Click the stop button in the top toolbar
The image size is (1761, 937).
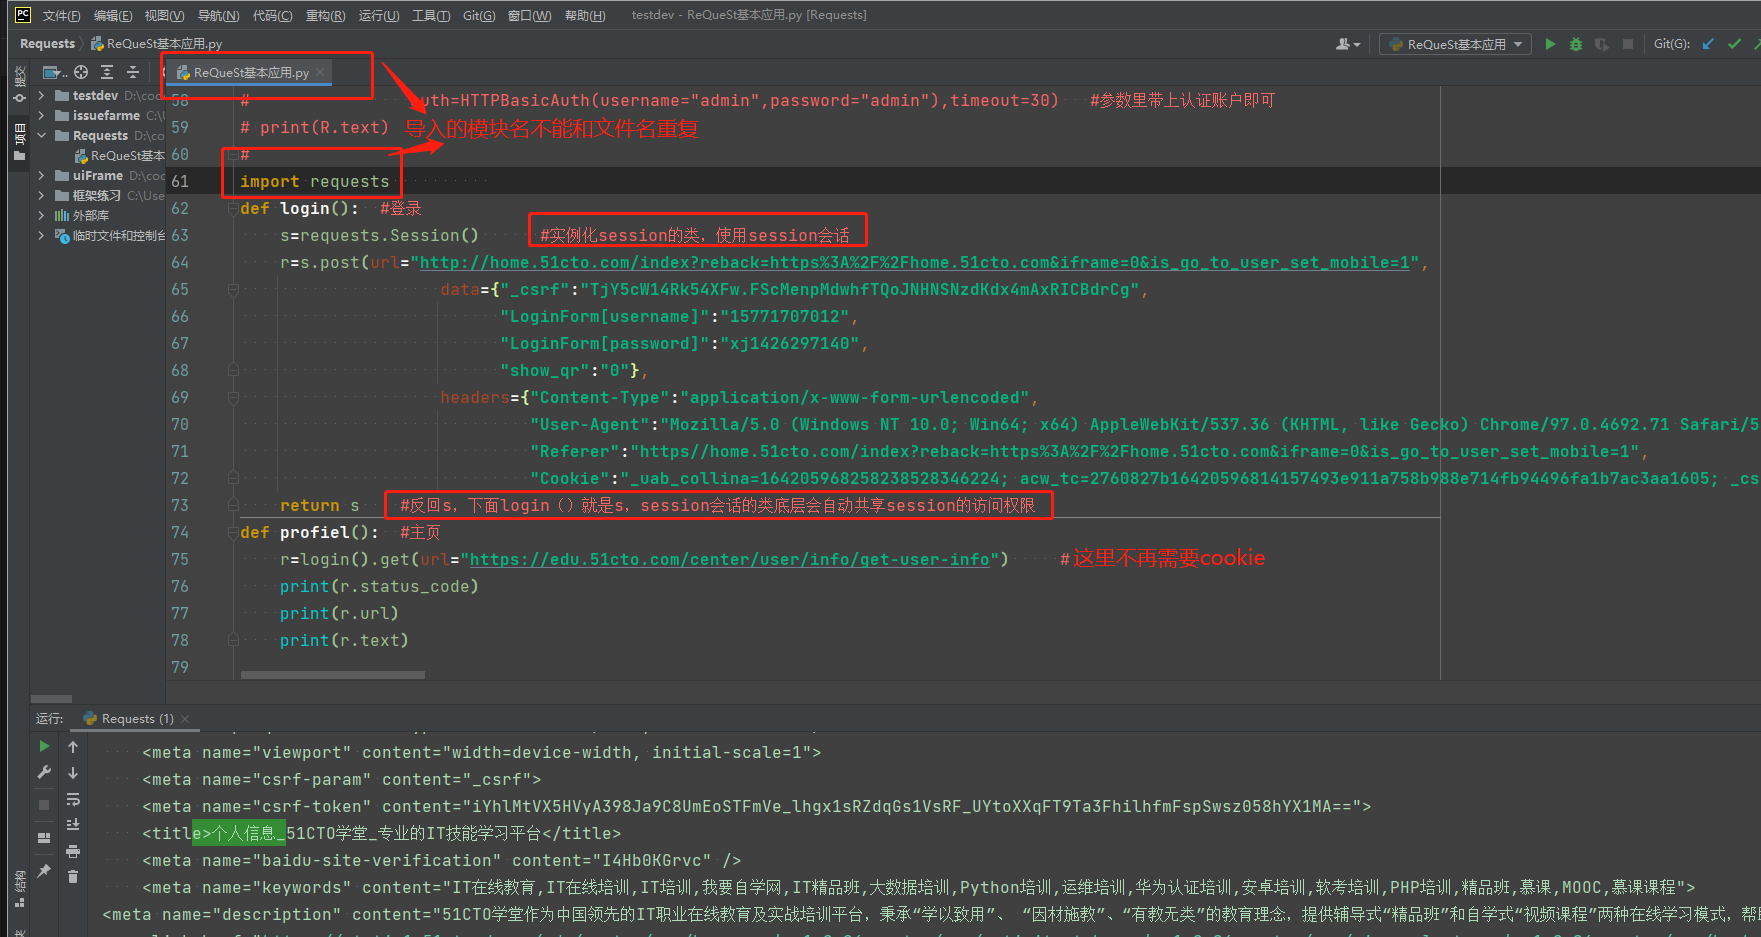[x=1628, y=44]
